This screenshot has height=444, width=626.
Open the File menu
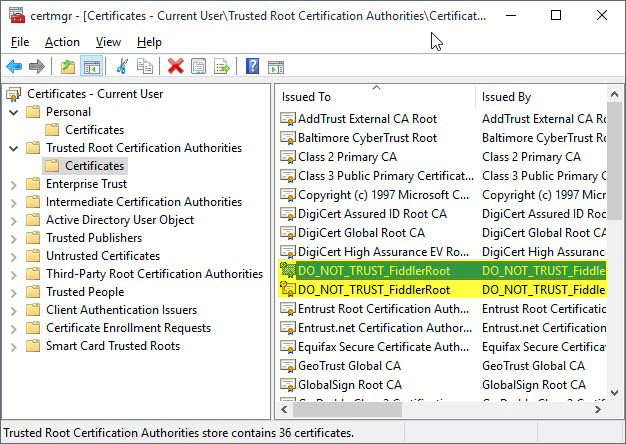(x=20, y=42)
